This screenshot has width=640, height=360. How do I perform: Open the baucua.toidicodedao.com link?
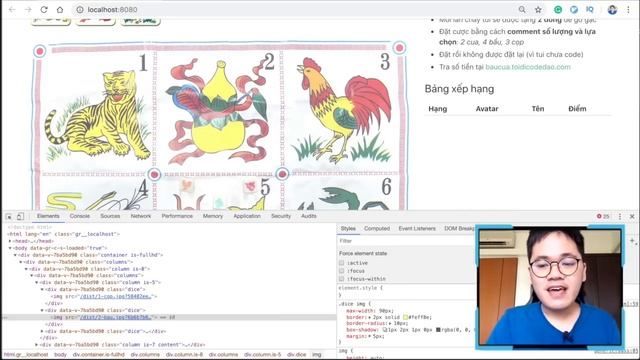pos(528,67)
